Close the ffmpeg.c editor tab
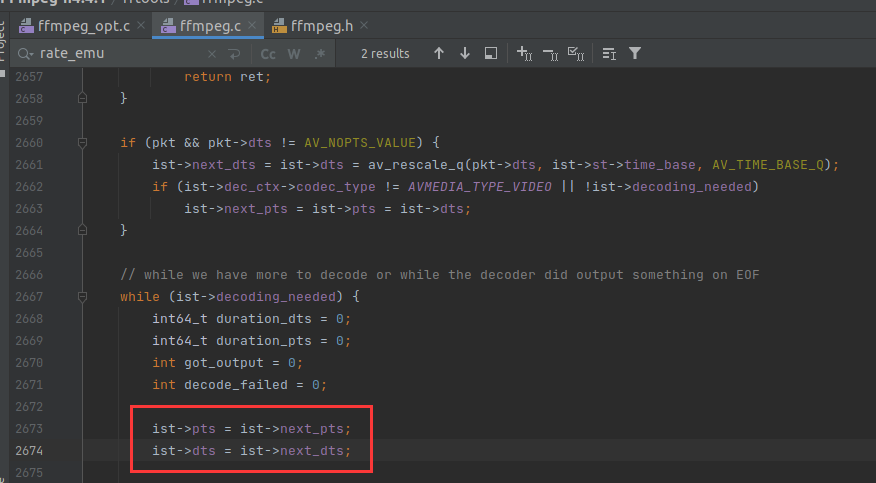 tap(254, 25)
